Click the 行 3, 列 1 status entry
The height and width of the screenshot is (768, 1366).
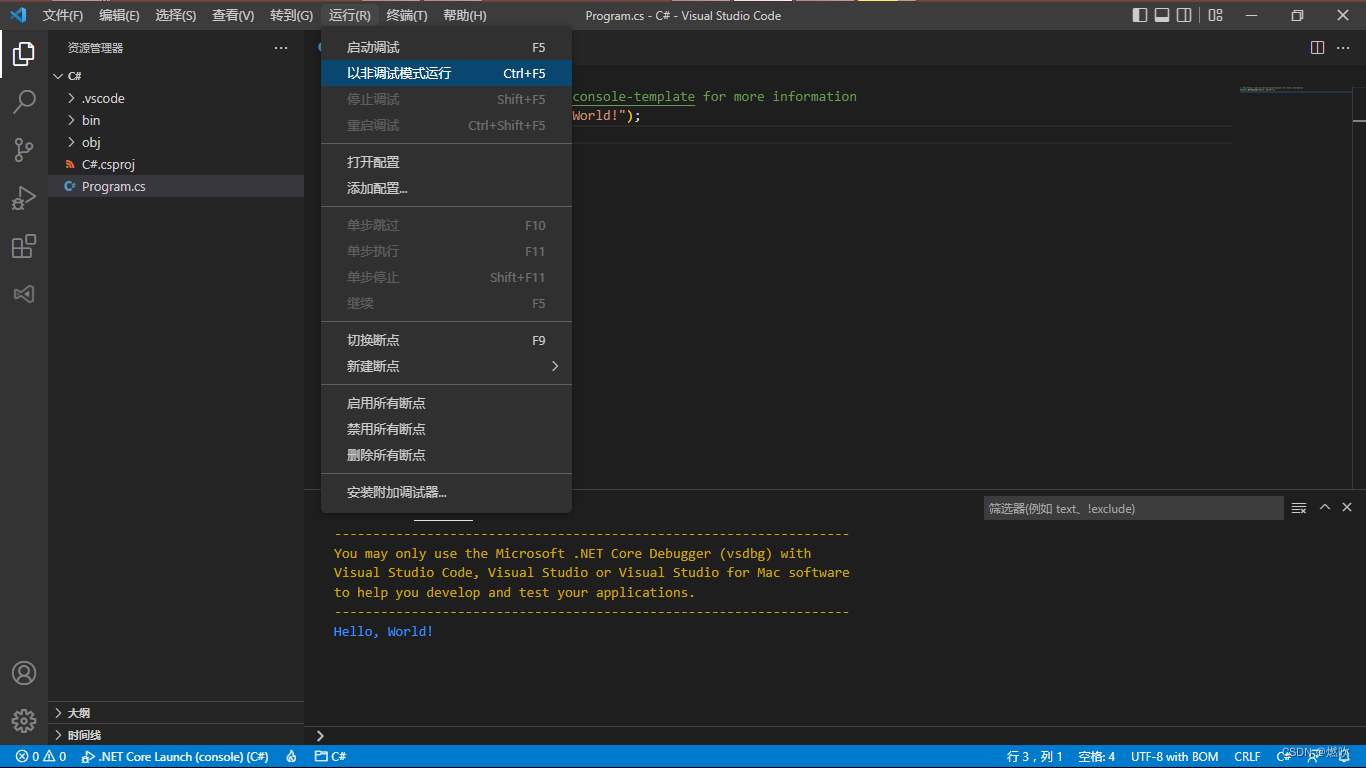(1035, 757)
